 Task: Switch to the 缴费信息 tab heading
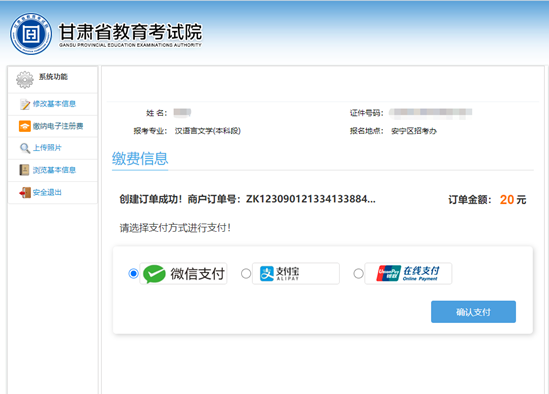click(x=140, y=159)
